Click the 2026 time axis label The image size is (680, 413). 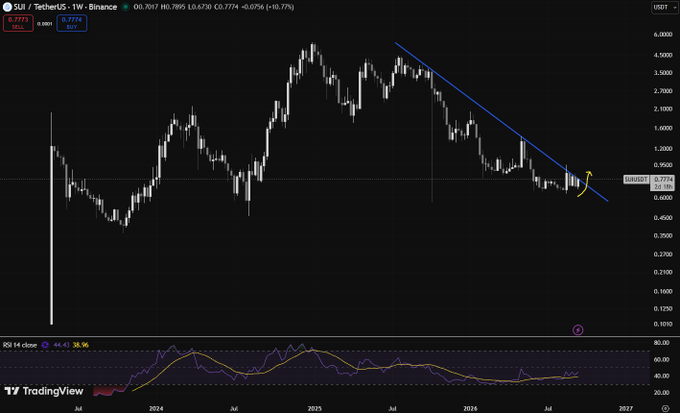click(x=470, y=408)
